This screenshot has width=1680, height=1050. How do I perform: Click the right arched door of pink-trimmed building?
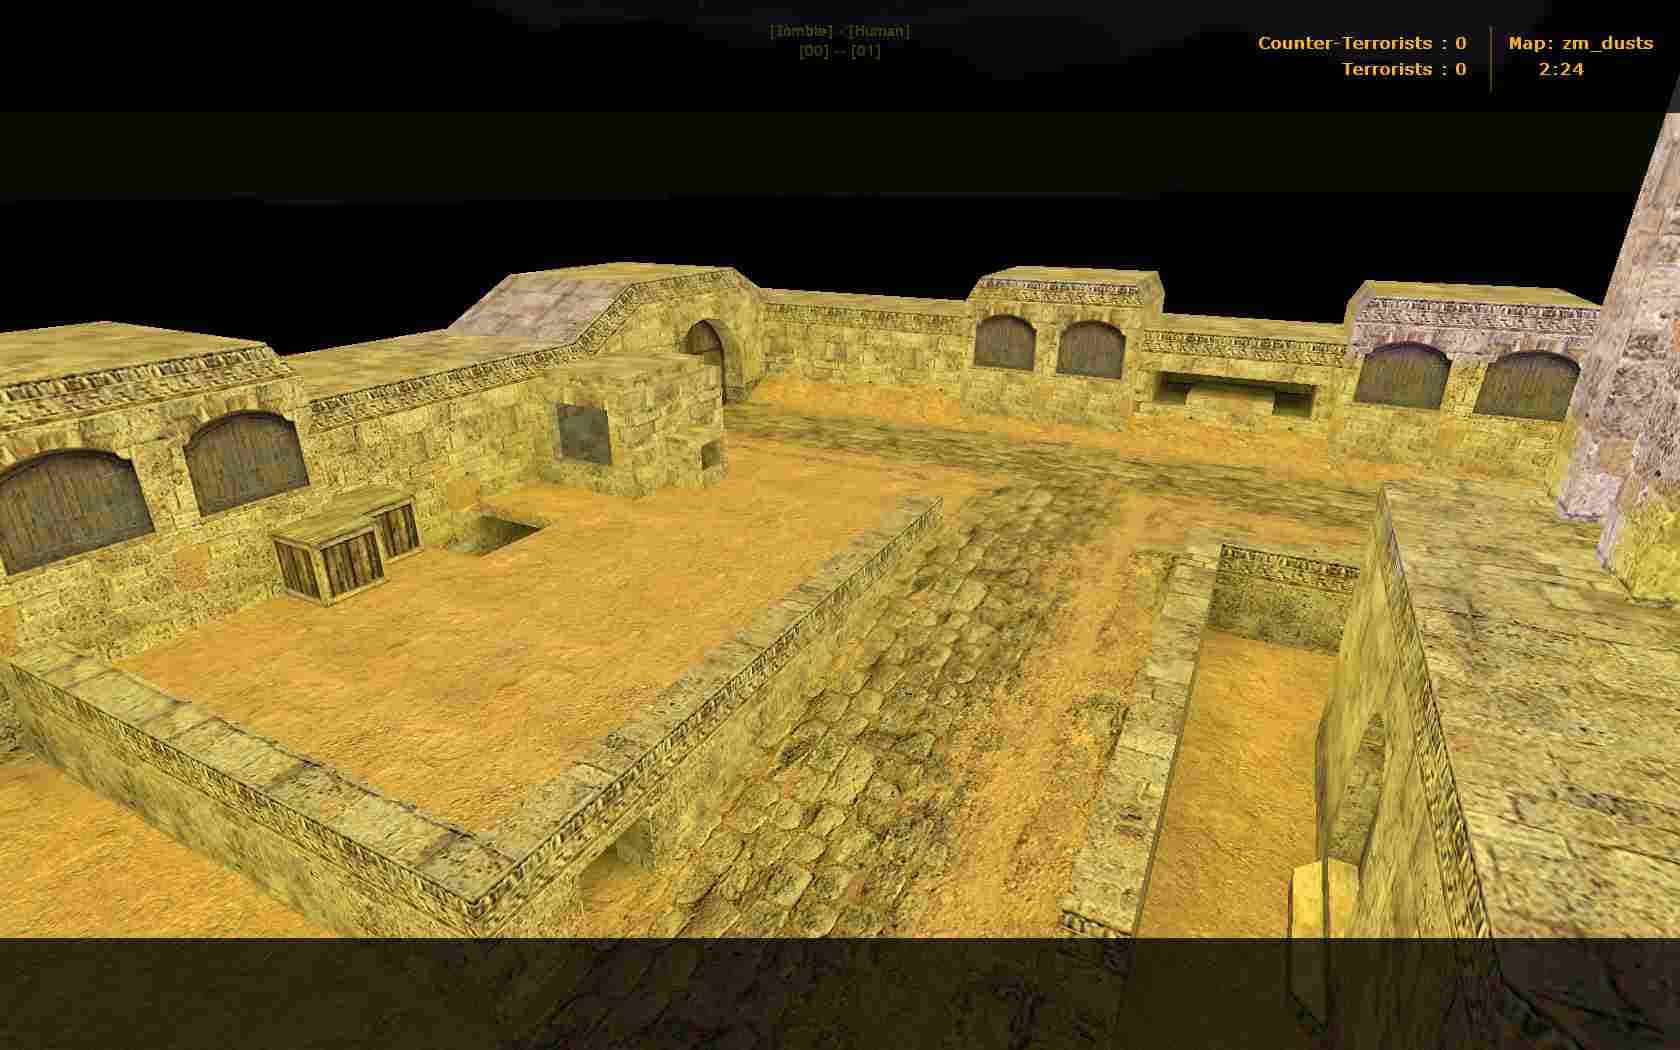point(1527,385)
